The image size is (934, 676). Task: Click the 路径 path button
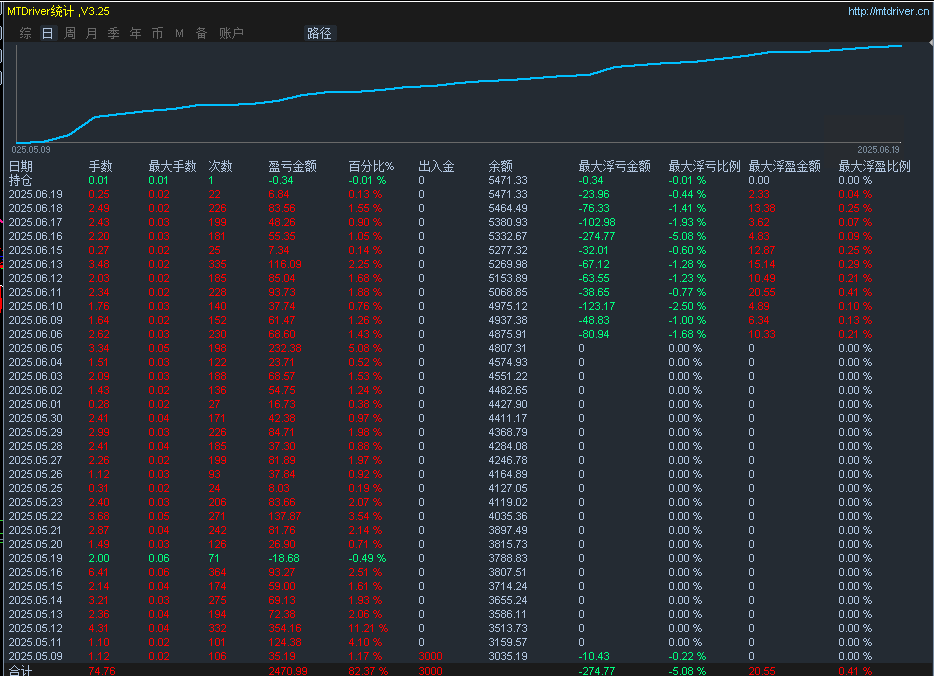coord(319,33)
